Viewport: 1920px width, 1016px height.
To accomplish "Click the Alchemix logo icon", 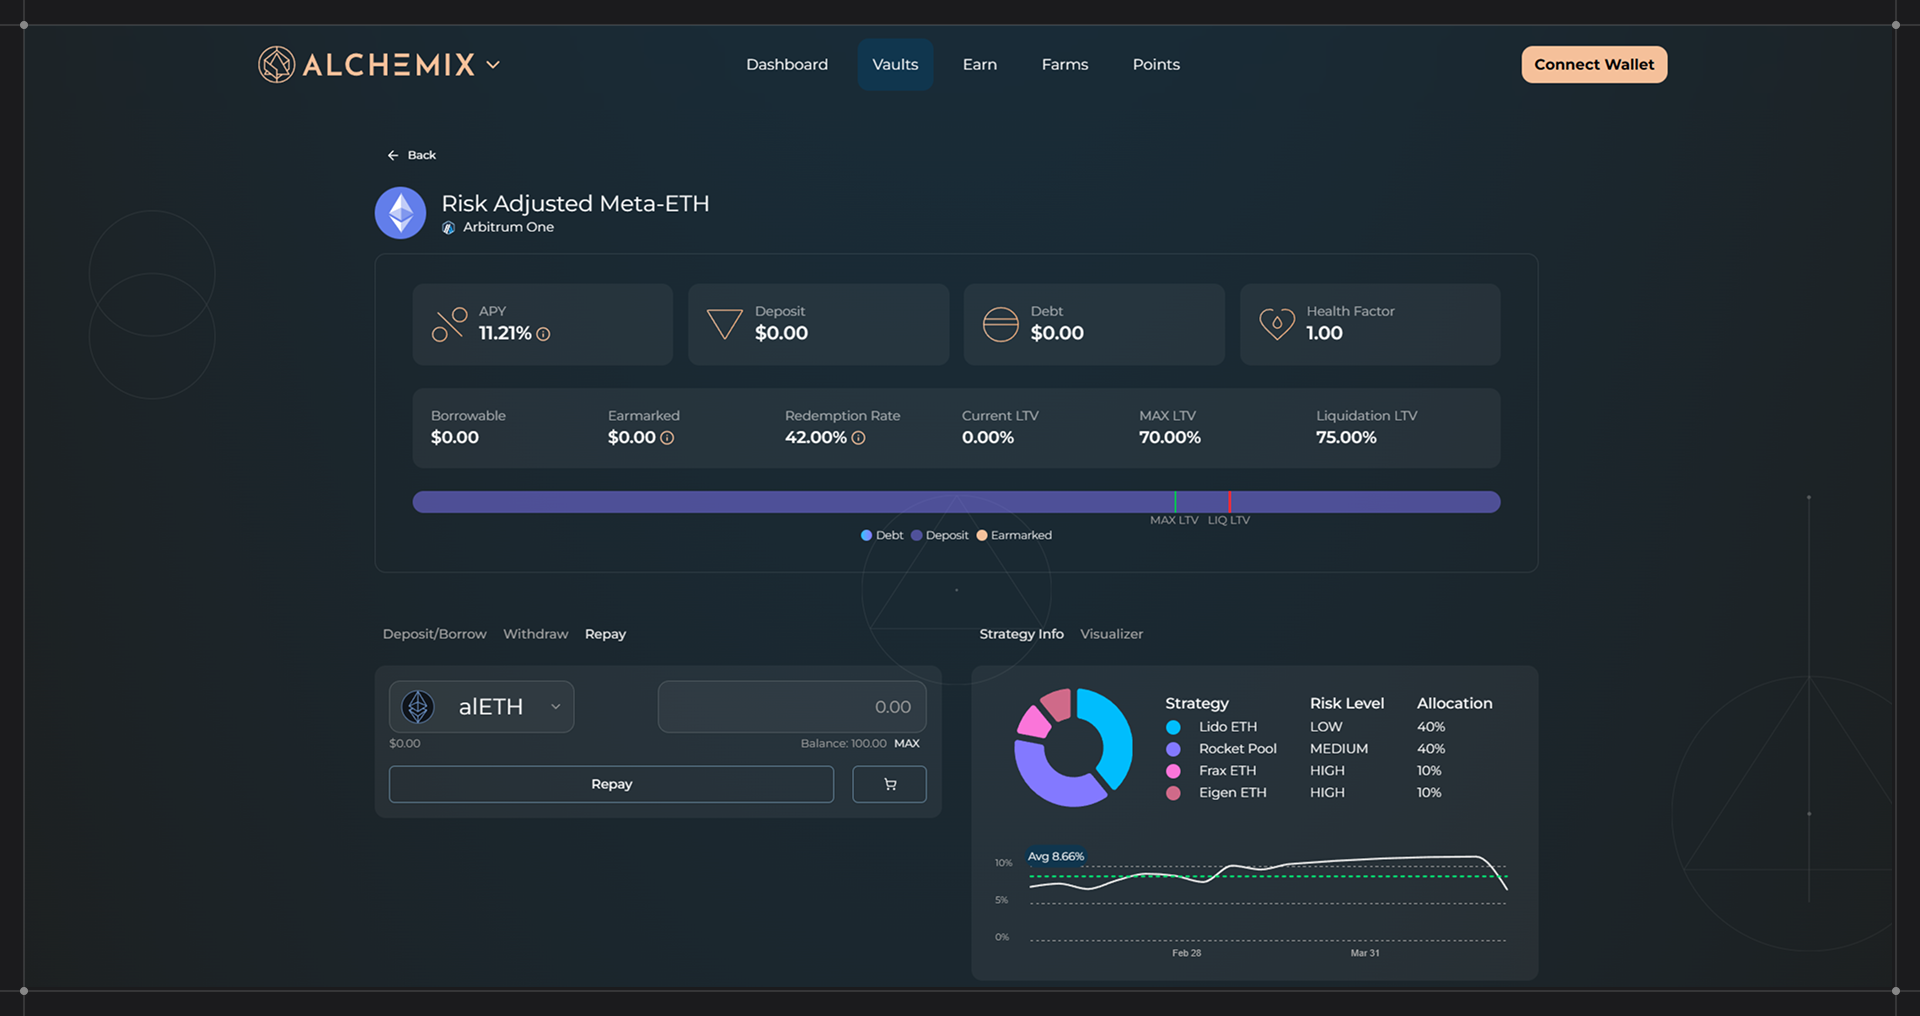I will [276, 65].
